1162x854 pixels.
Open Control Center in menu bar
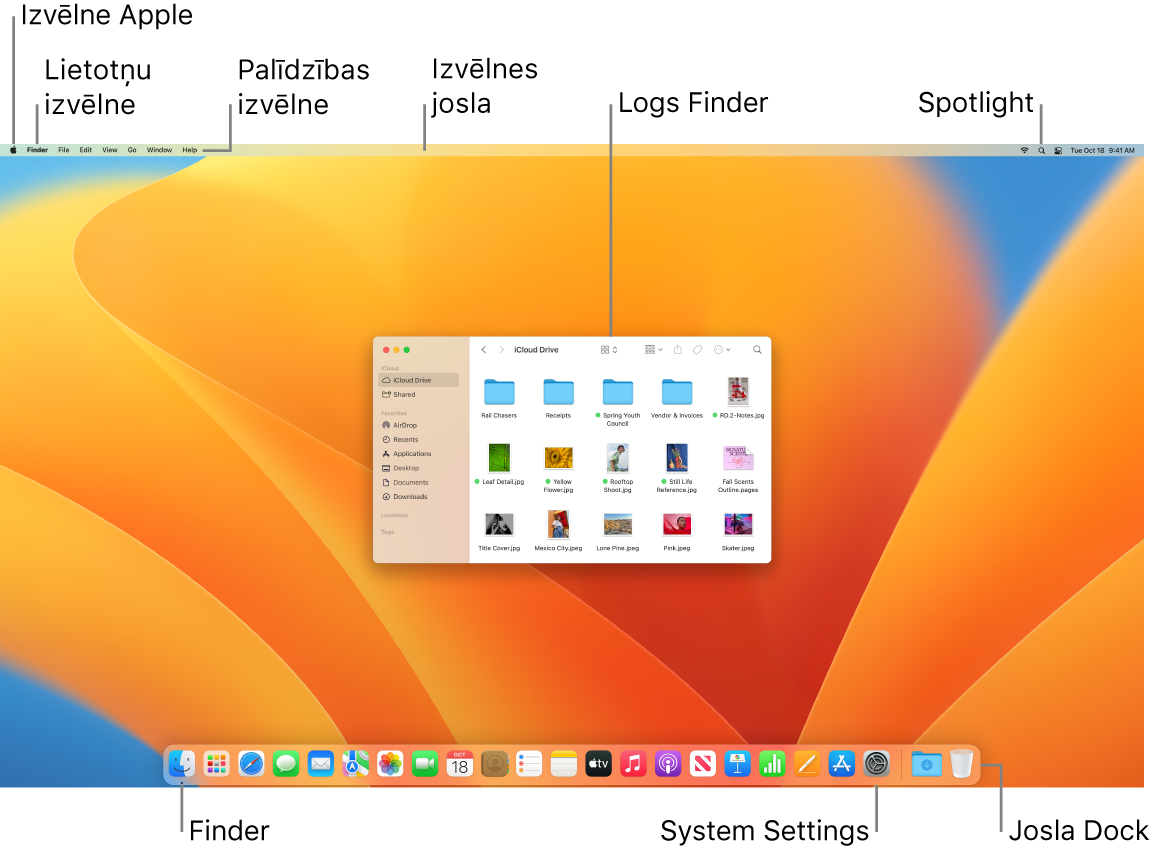point(1058,150)
